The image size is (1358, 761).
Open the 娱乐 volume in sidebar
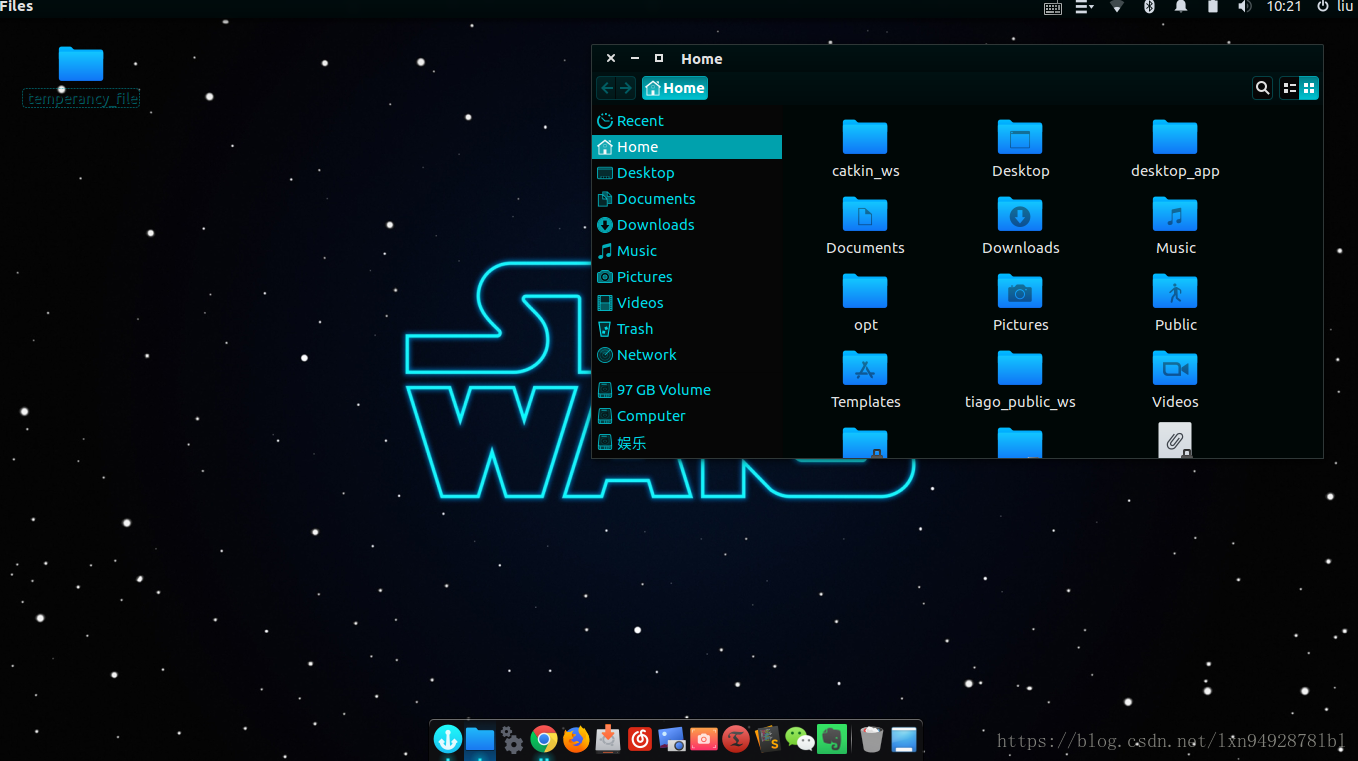[687, 443]
